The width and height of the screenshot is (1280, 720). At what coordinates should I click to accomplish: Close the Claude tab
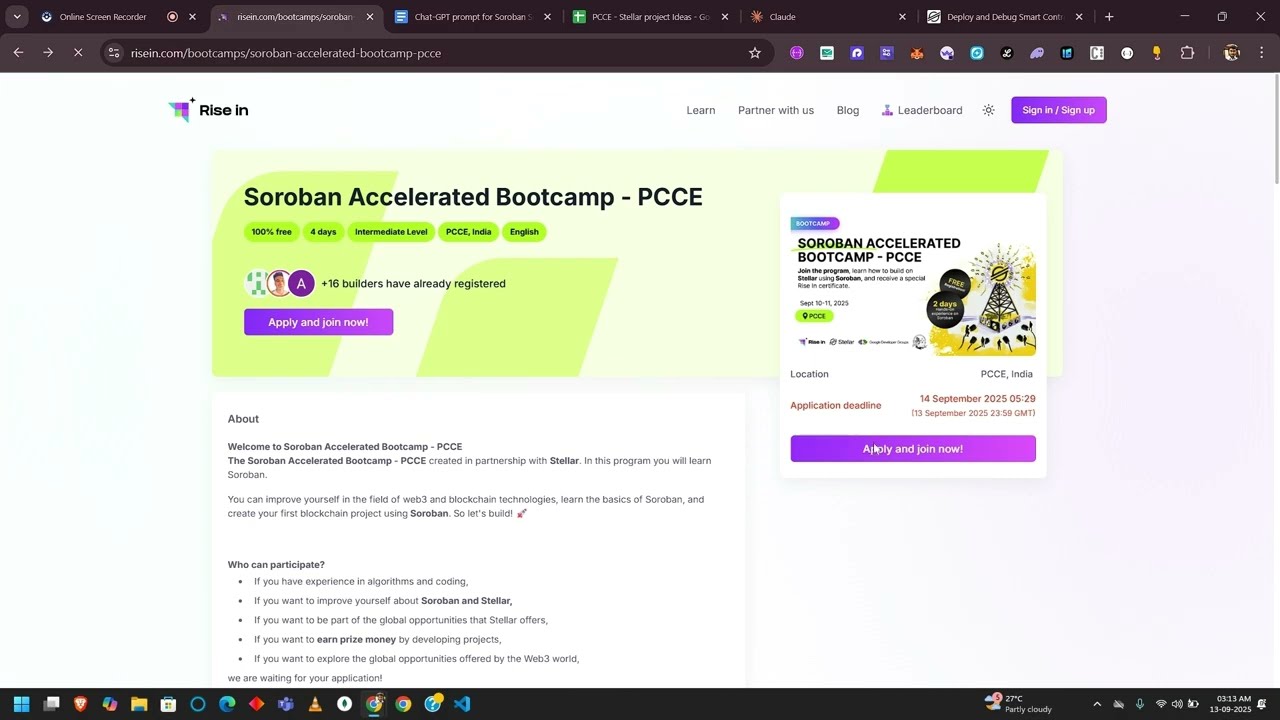[902, 17]
